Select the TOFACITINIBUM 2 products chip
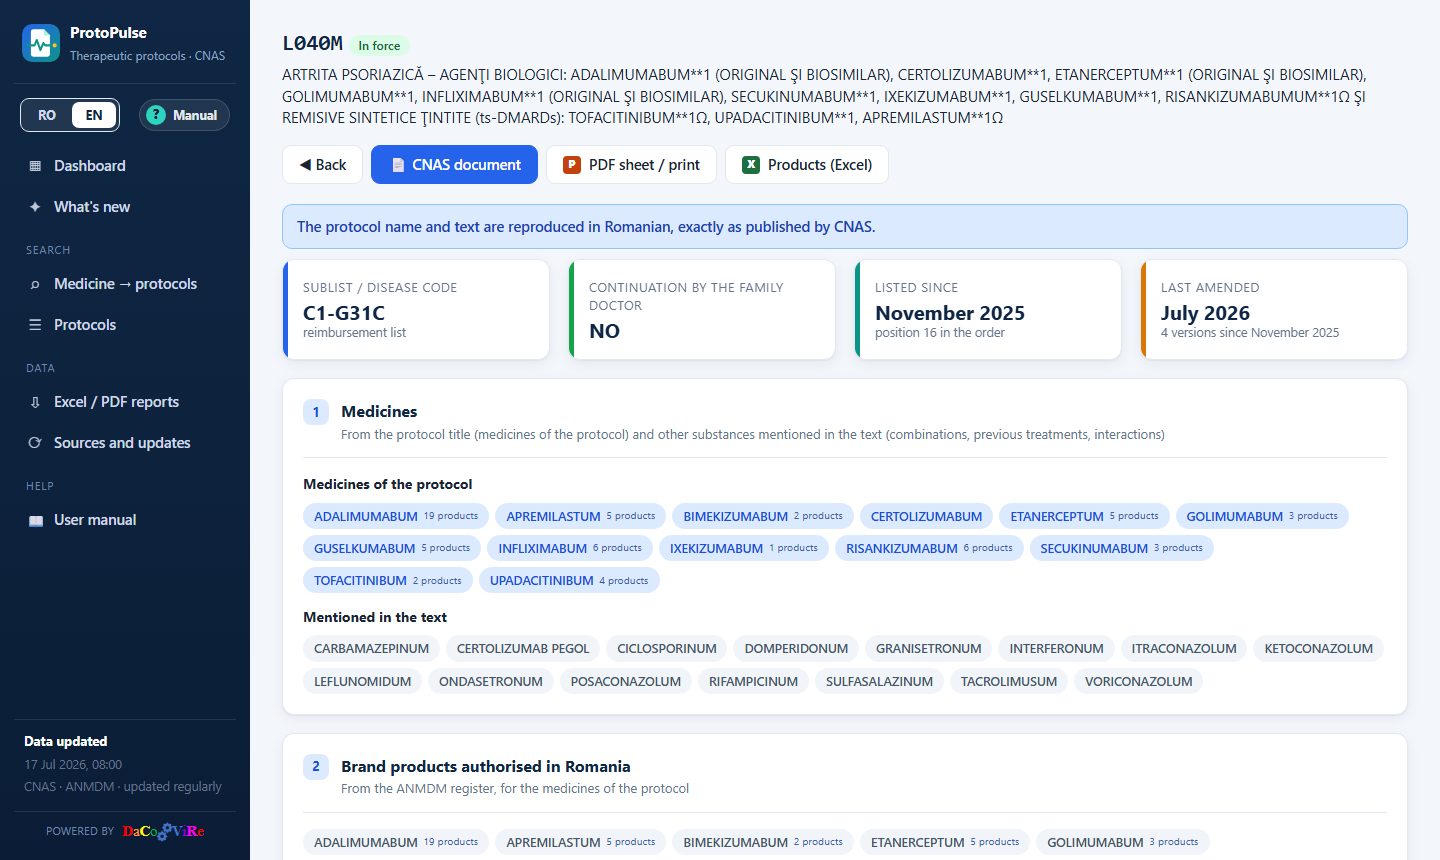Viewport: 1440px width, 860px height. 388,580
